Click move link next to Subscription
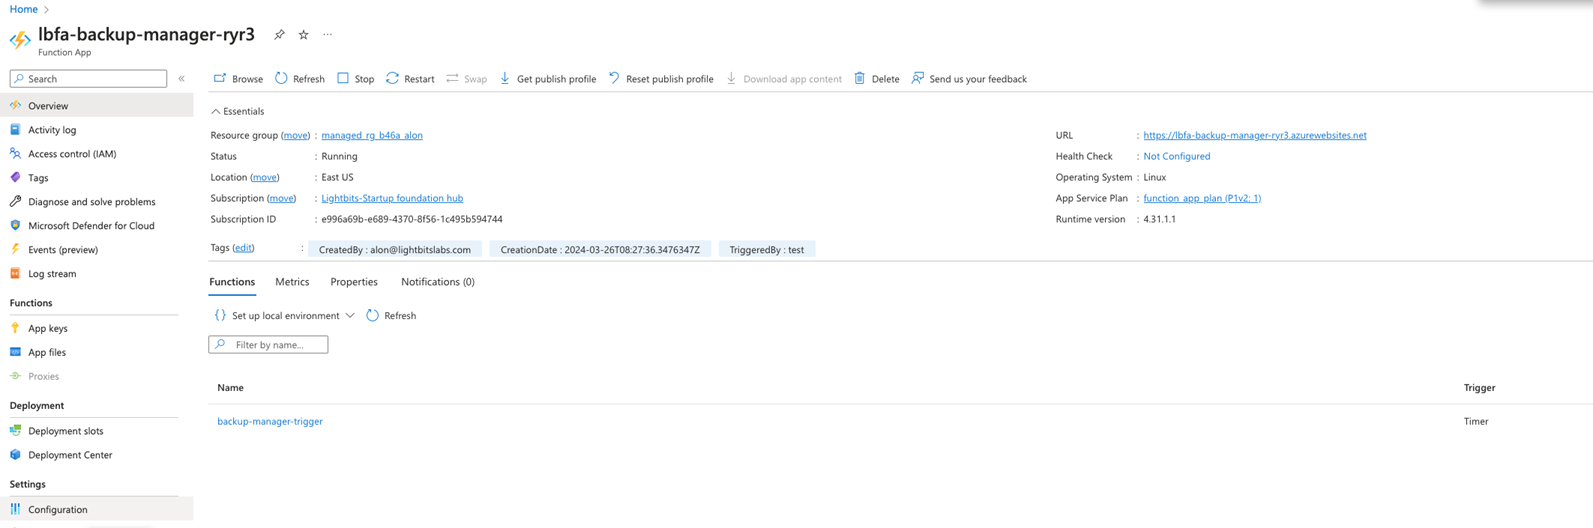 (282, 198)
